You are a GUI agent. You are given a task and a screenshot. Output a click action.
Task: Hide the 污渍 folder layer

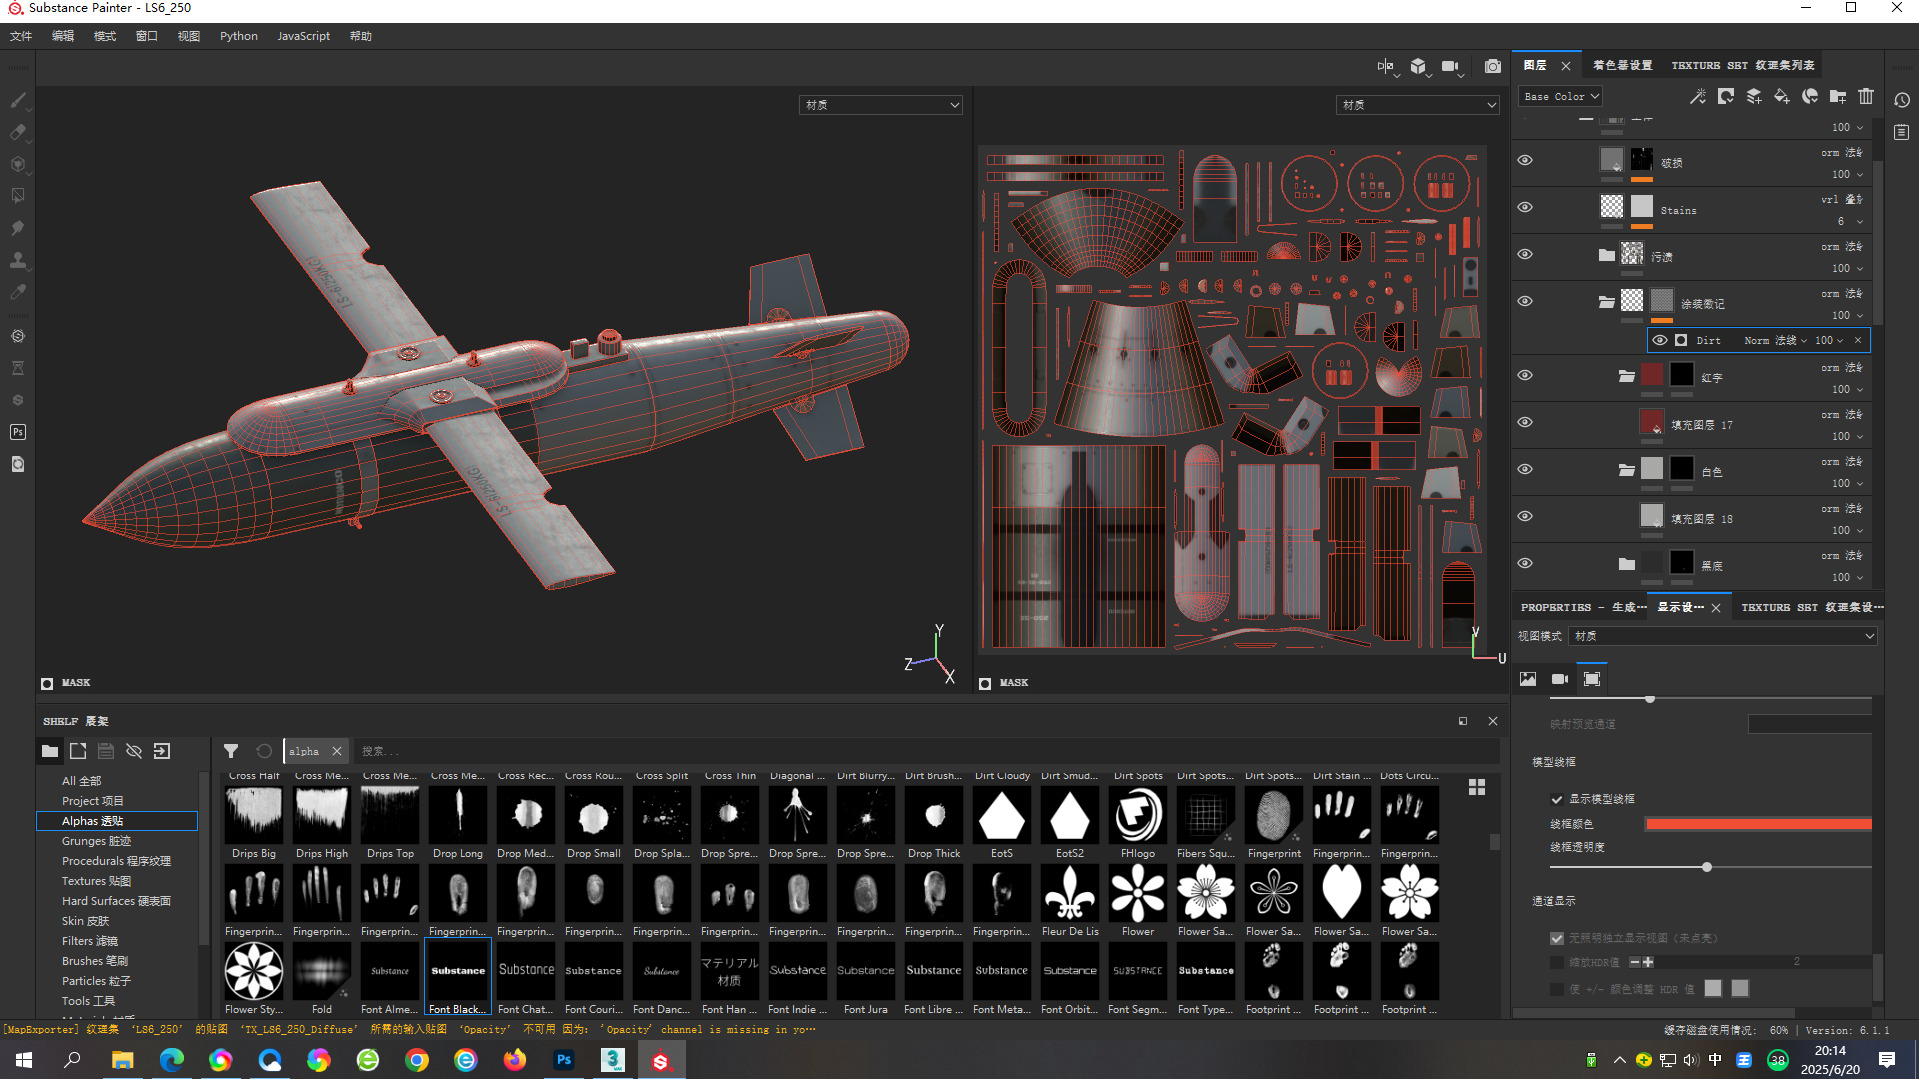pyautogui.click(x=1525, y=254)
